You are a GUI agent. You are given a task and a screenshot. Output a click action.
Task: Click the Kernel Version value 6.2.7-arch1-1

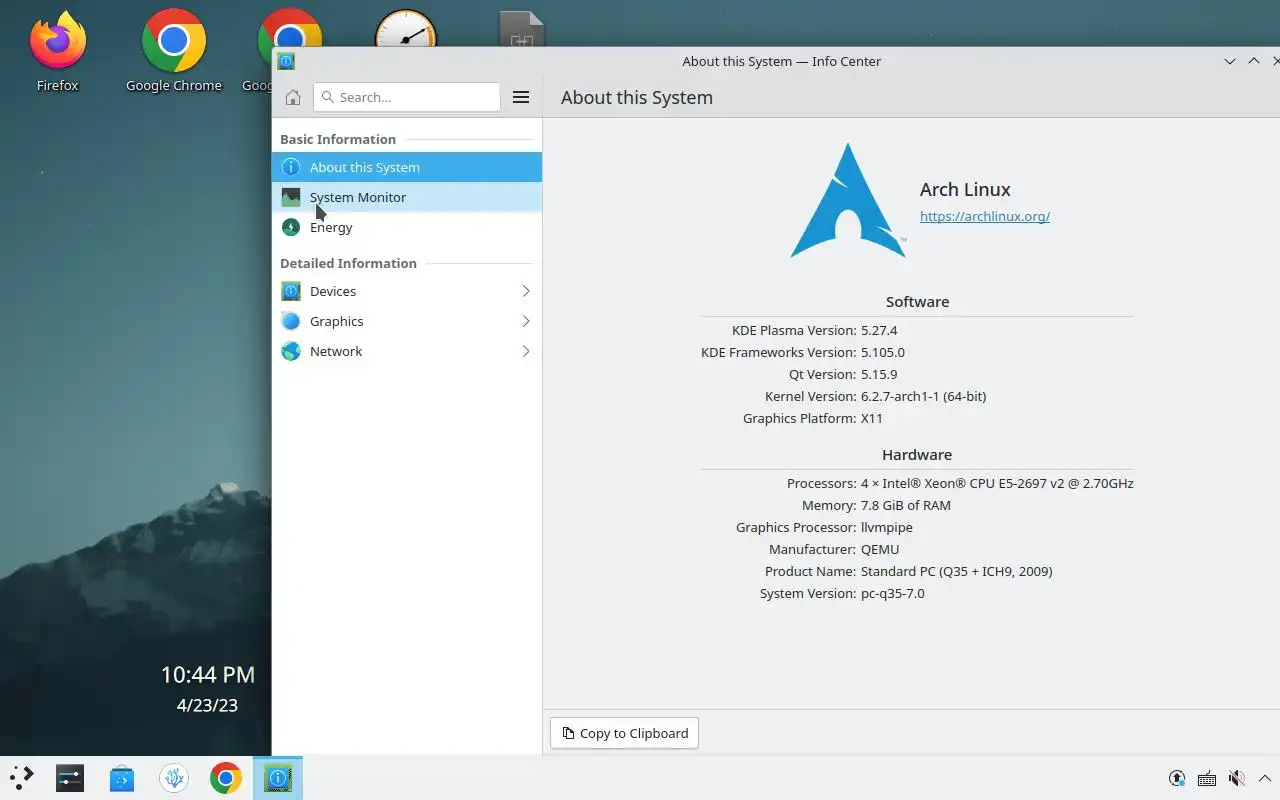923,396
